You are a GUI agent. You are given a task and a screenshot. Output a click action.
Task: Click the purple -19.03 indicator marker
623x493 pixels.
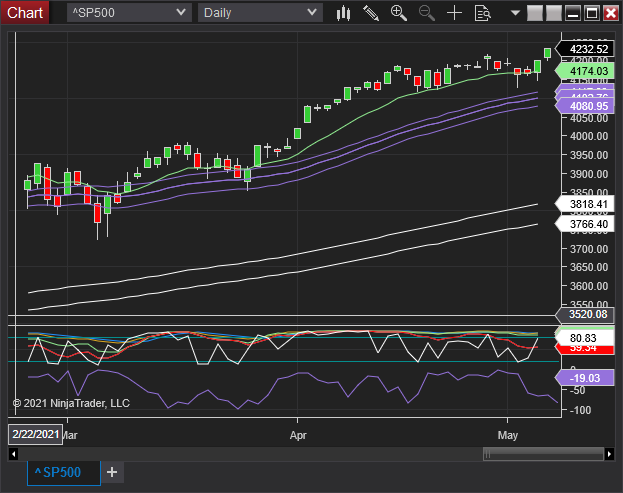[x=585, y=378]
